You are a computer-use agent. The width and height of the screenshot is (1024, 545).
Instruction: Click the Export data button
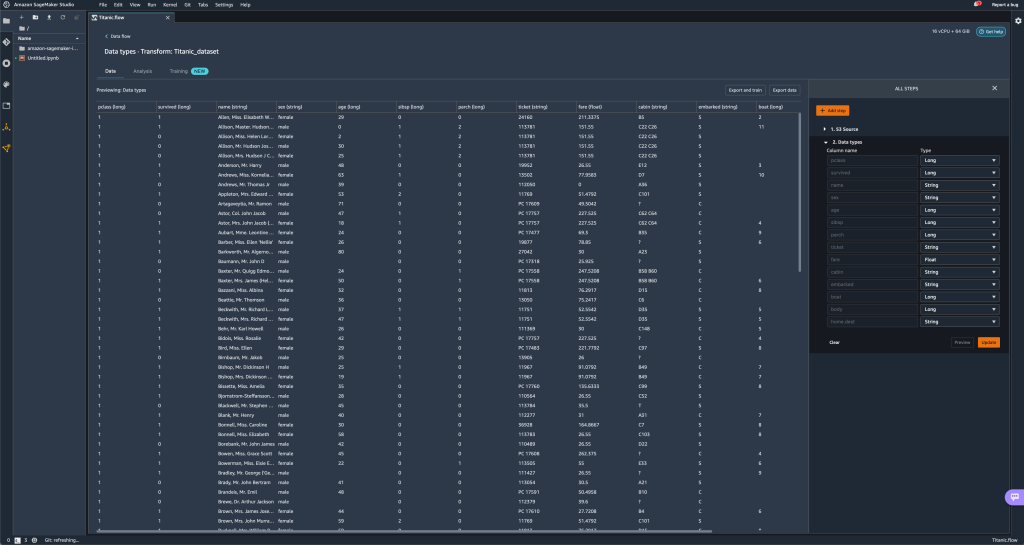[x=784, y=90]
